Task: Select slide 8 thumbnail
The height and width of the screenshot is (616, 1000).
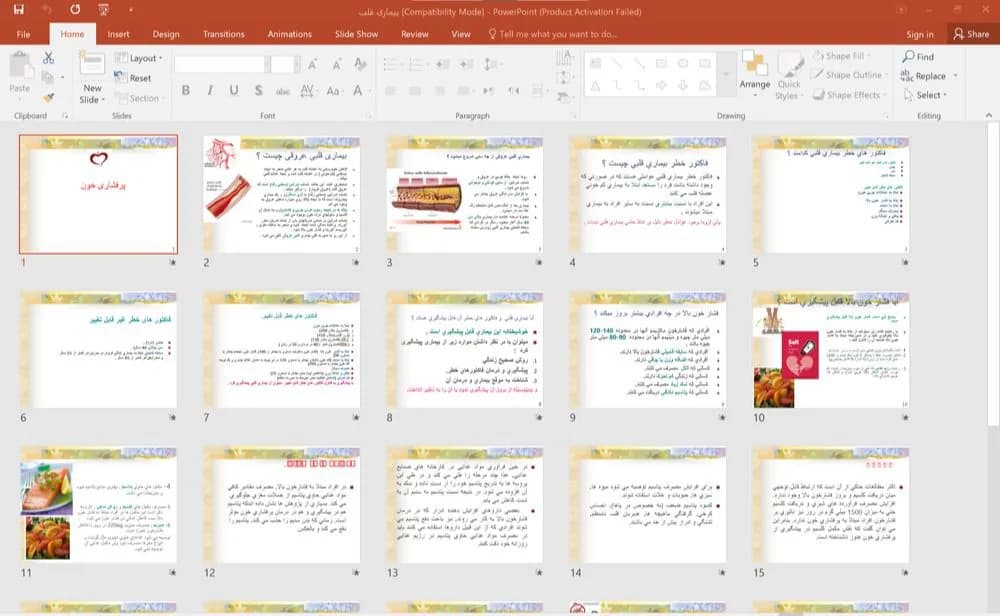Action: 464,350
